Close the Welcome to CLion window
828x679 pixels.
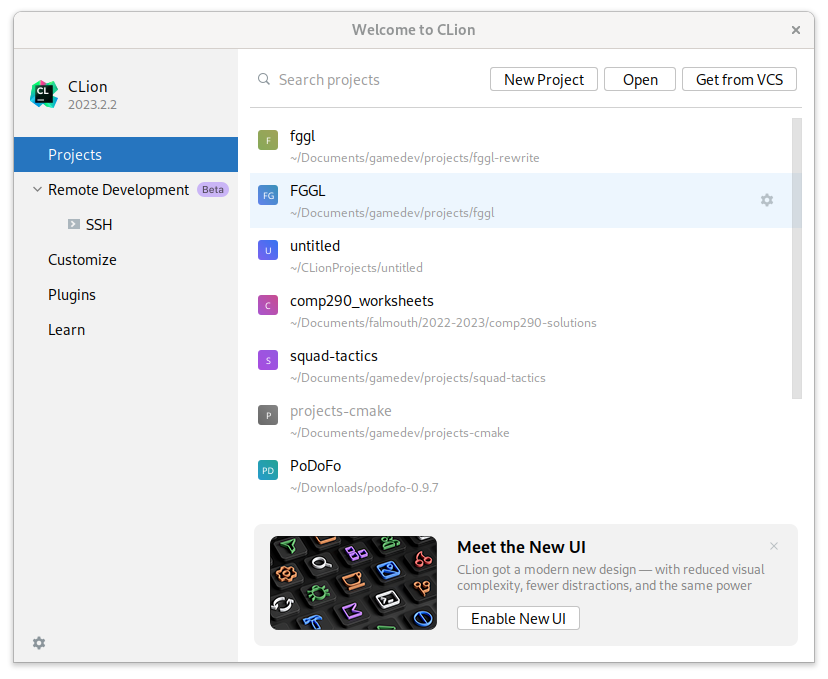click(796, 30)
